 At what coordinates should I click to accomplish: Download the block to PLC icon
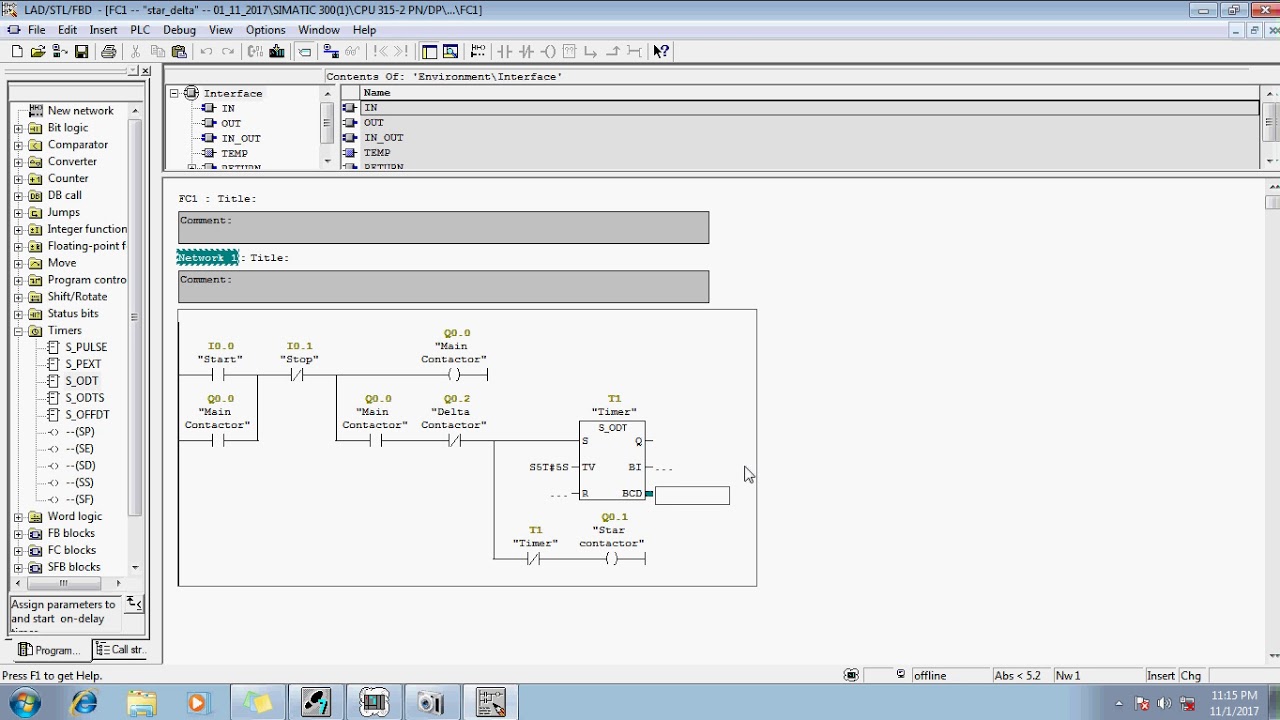click(x=277, y=51)
